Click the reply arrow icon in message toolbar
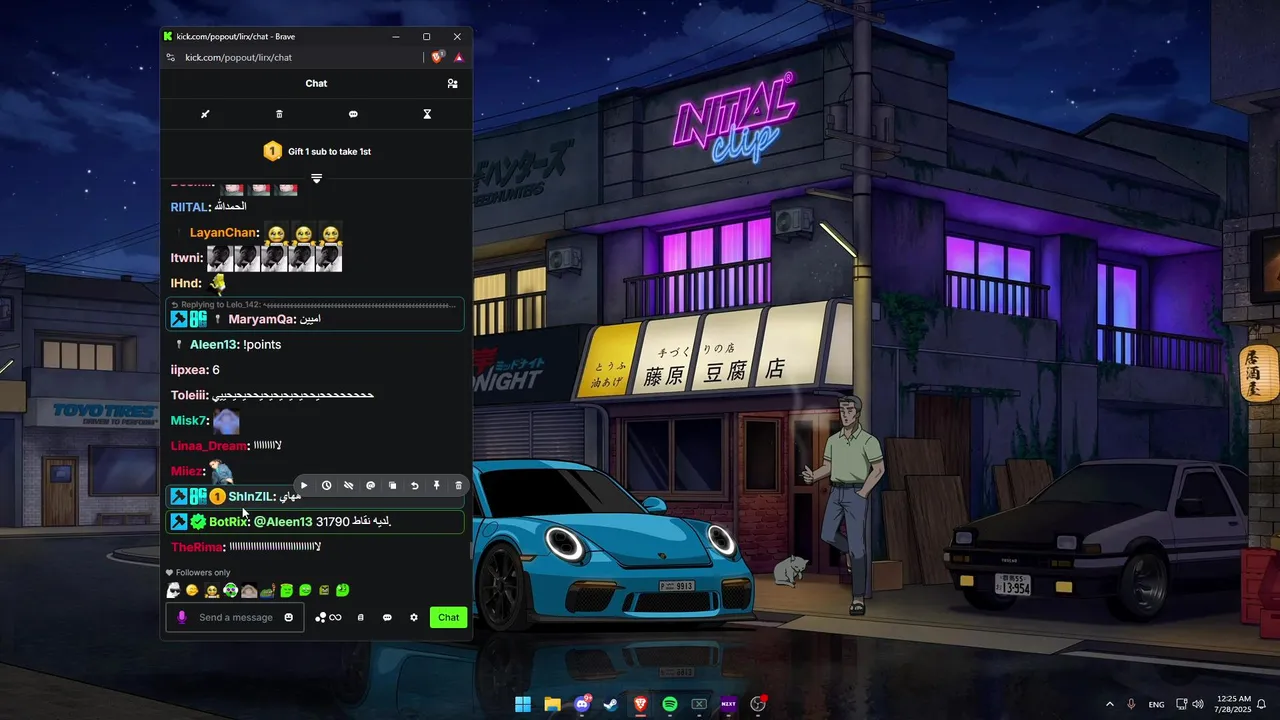 pyautogui.click(x=415, y=486)
